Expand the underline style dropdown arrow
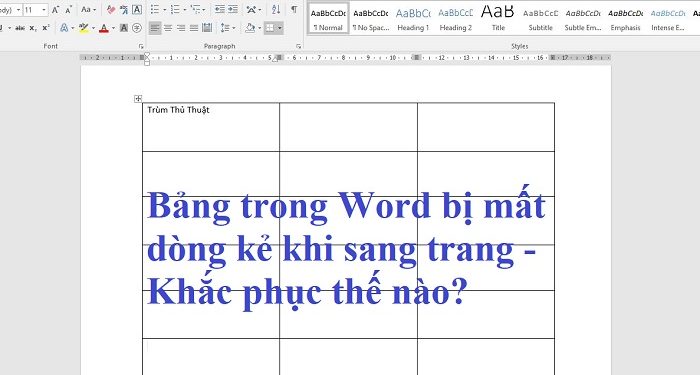Viewport: 700px width, 375px height. coord(9,28)
